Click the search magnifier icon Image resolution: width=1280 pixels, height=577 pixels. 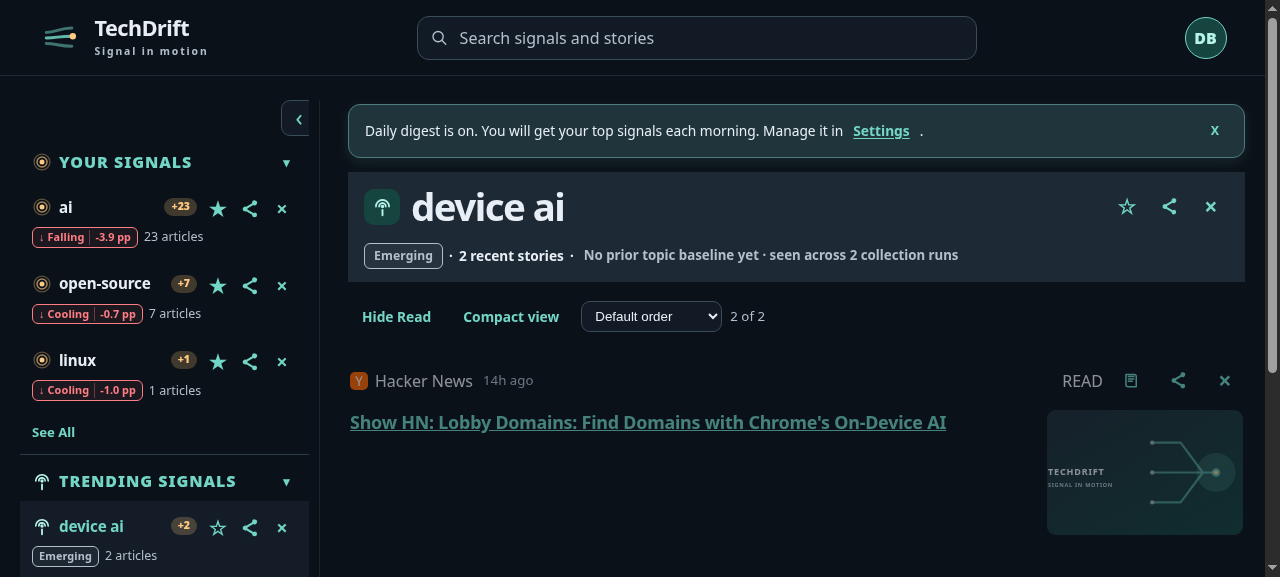tap(439, 38)
